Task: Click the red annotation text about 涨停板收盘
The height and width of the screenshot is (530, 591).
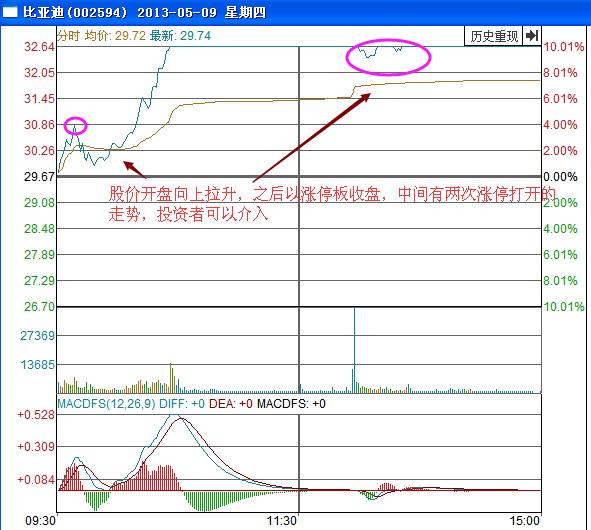Action: (x=332, y=204)
